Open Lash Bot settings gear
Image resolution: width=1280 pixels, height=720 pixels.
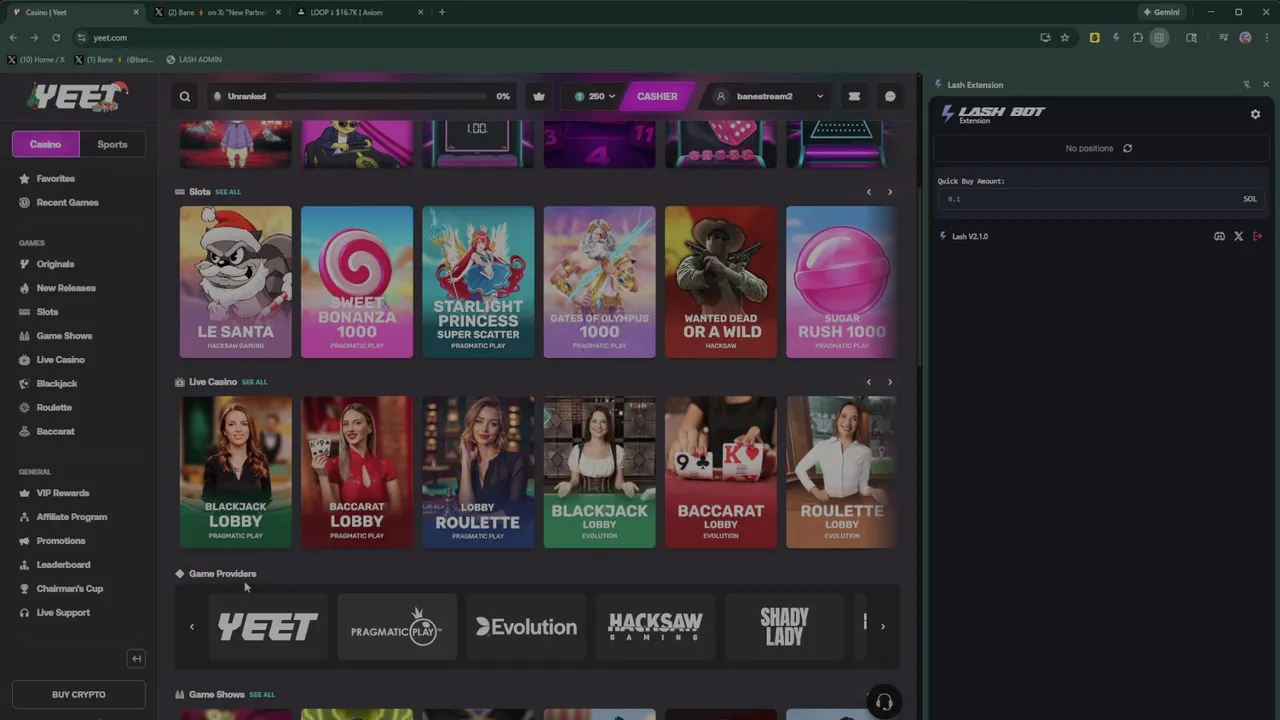(1256, 114)
